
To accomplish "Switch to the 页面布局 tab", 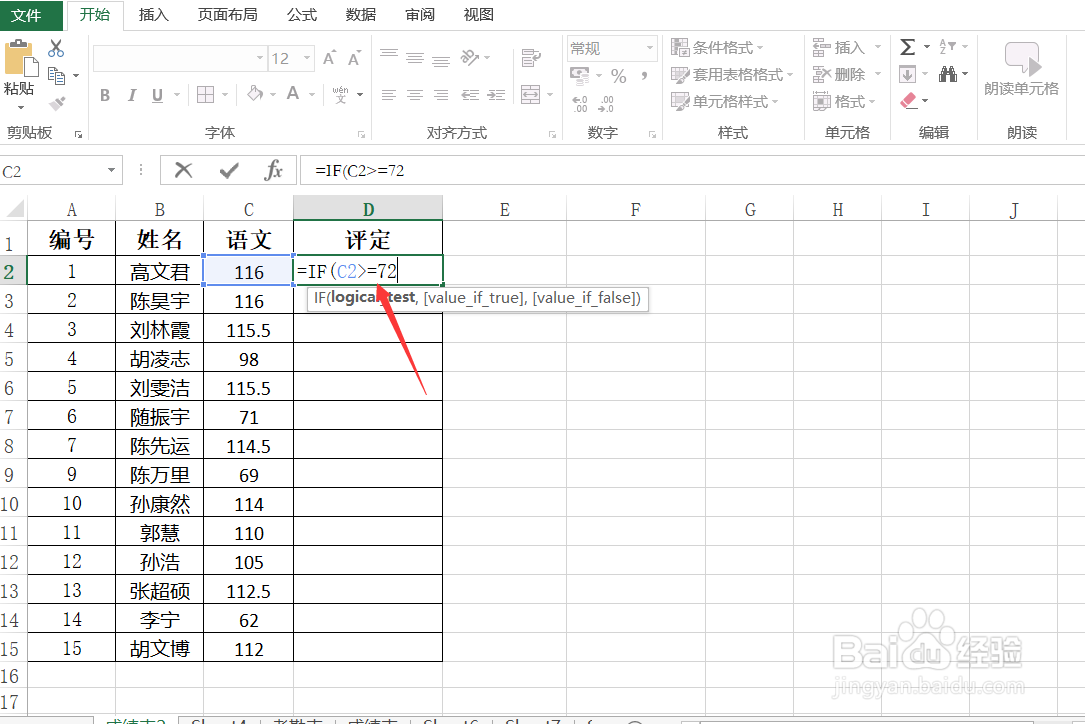I will [x=227, y=15].
